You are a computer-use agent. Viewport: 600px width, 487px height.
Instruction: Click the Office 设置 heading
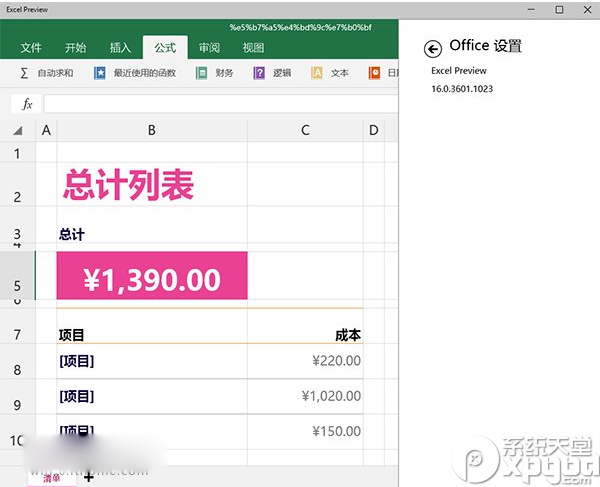(486, 46)
